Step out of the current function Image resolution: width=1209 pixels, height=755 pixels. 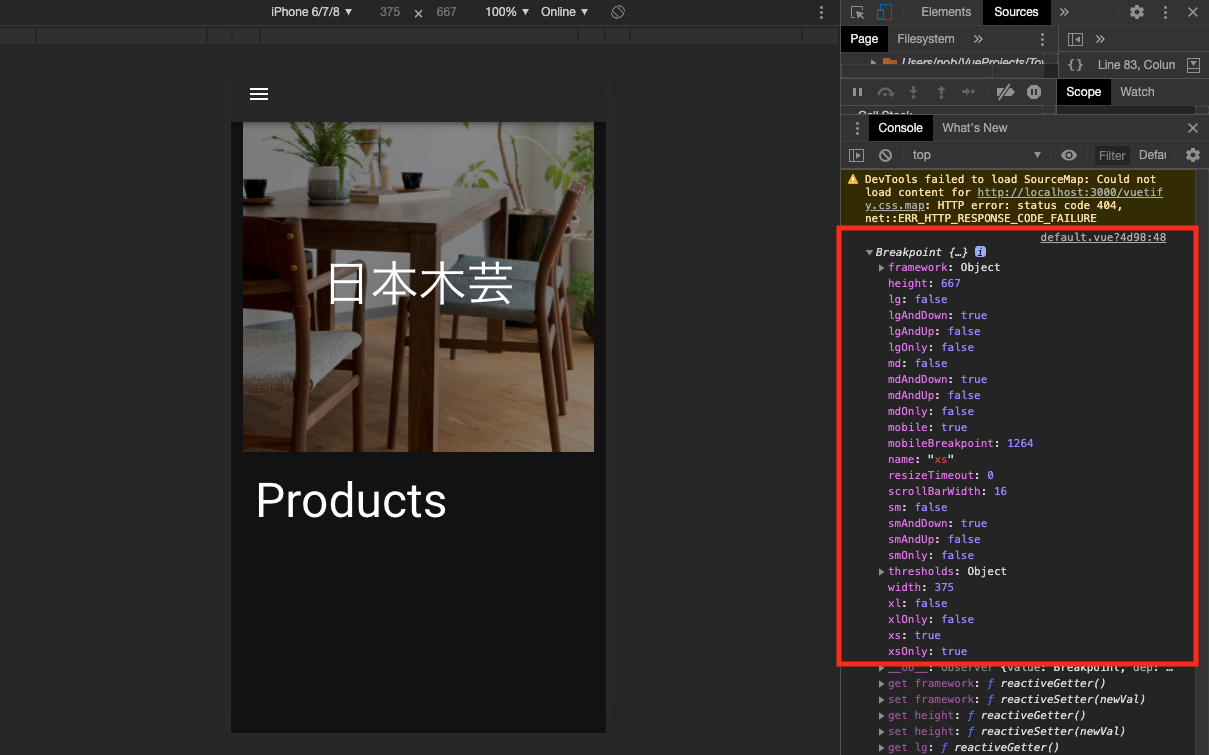click(941, 92)
